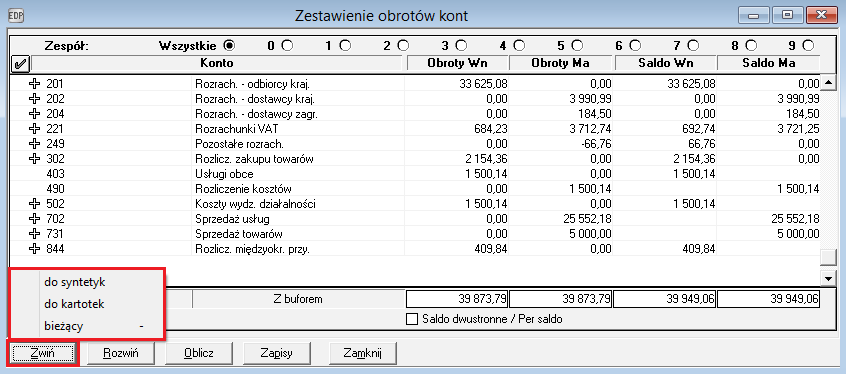Screen dimensions: 846x374
Task: Click the EDP application icon in title bar
Action: pos(17,15)
